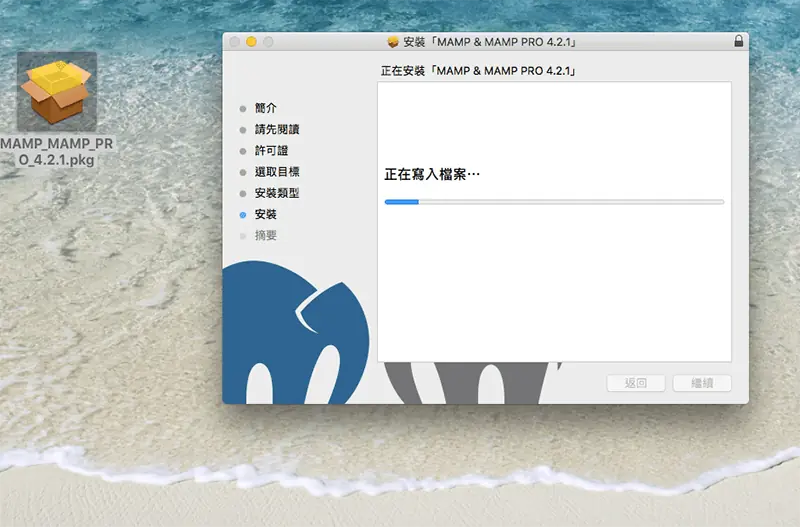Select the 選取目標 step in sidebar
Screen dimensions: 800x527
pos(277,172)
